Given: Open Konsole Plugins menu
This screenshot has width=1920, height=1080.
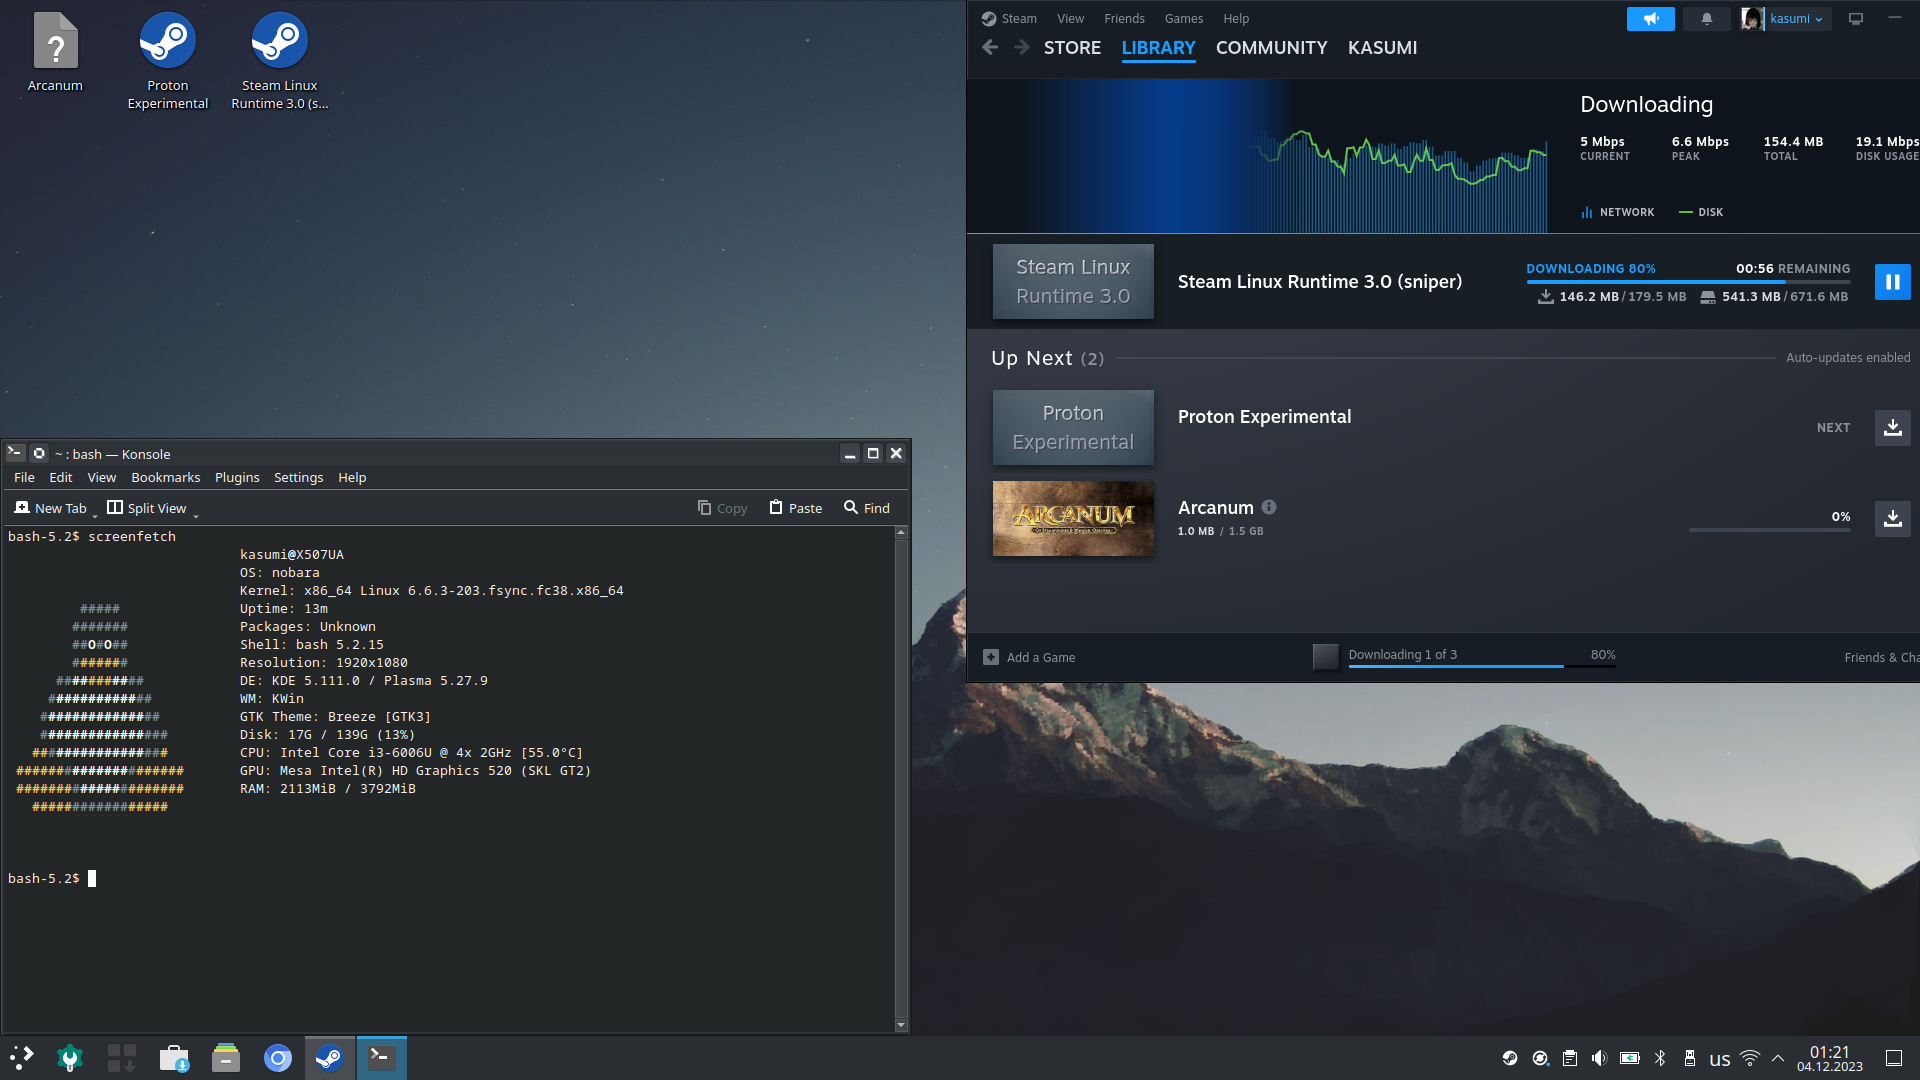Looking at the screenshot, I should click(237, 477).
